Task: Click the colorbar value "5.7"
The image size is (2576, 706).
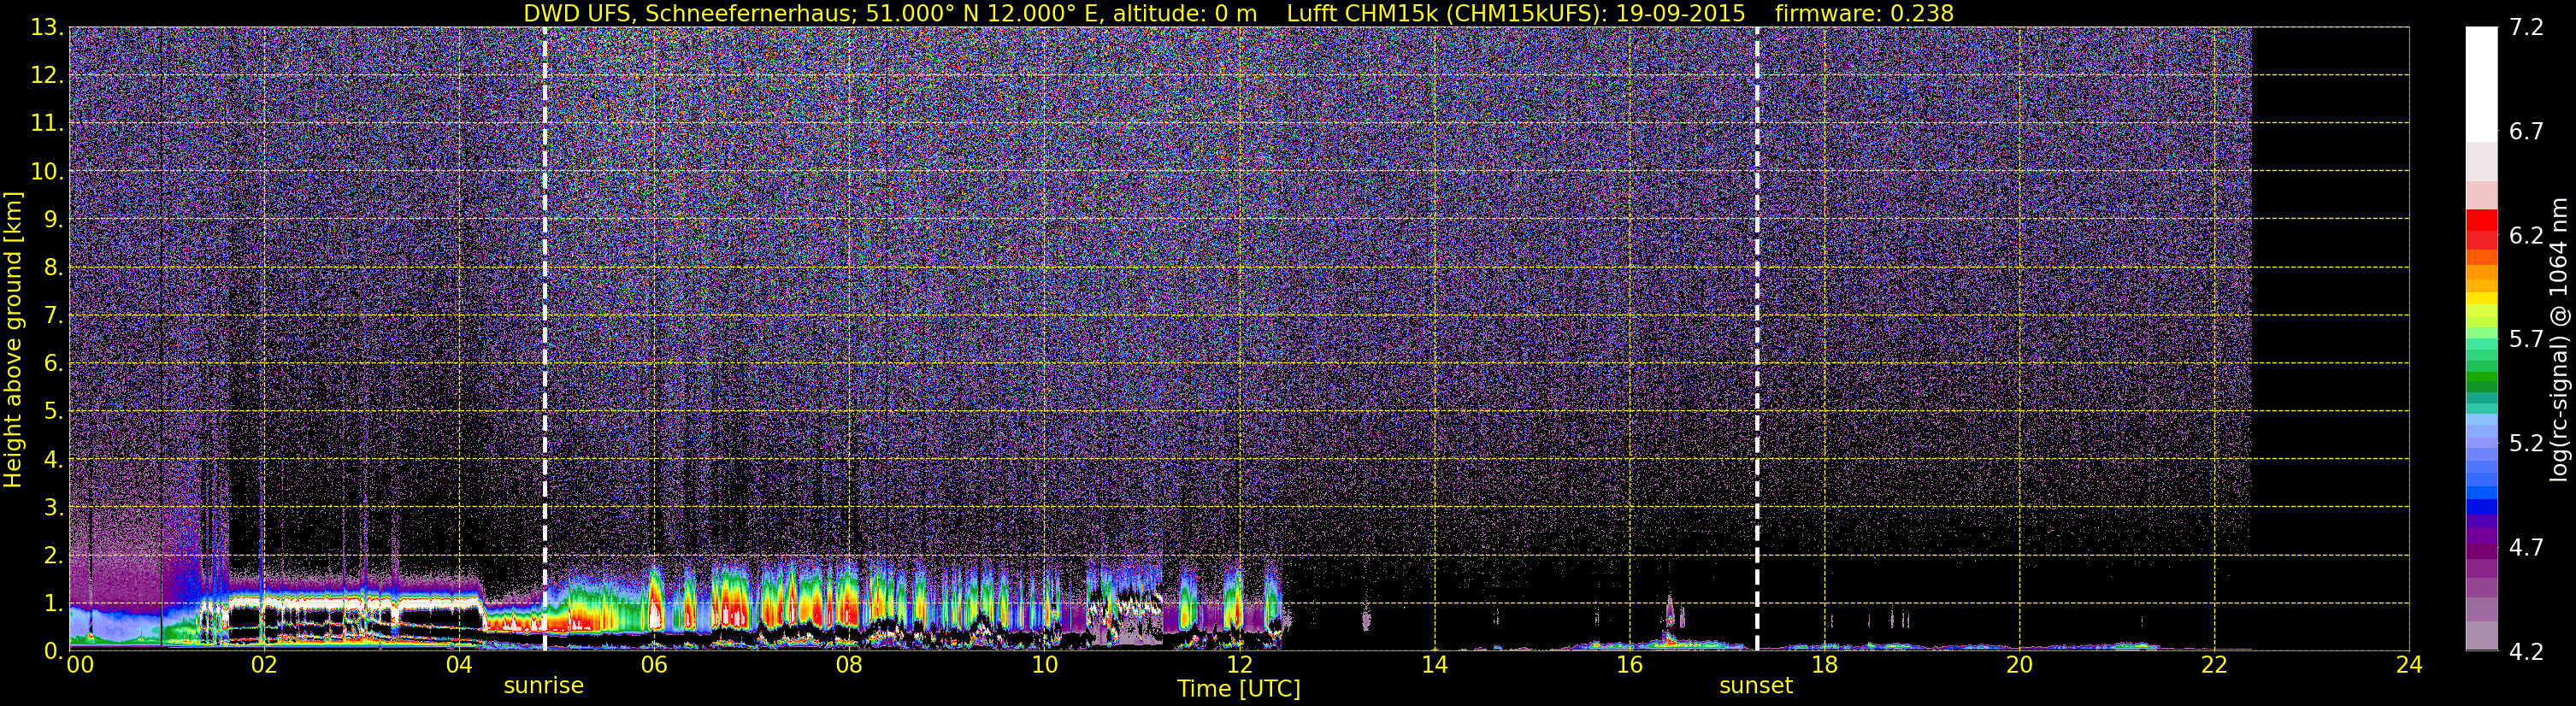Action: click(x=2526, y=339)
